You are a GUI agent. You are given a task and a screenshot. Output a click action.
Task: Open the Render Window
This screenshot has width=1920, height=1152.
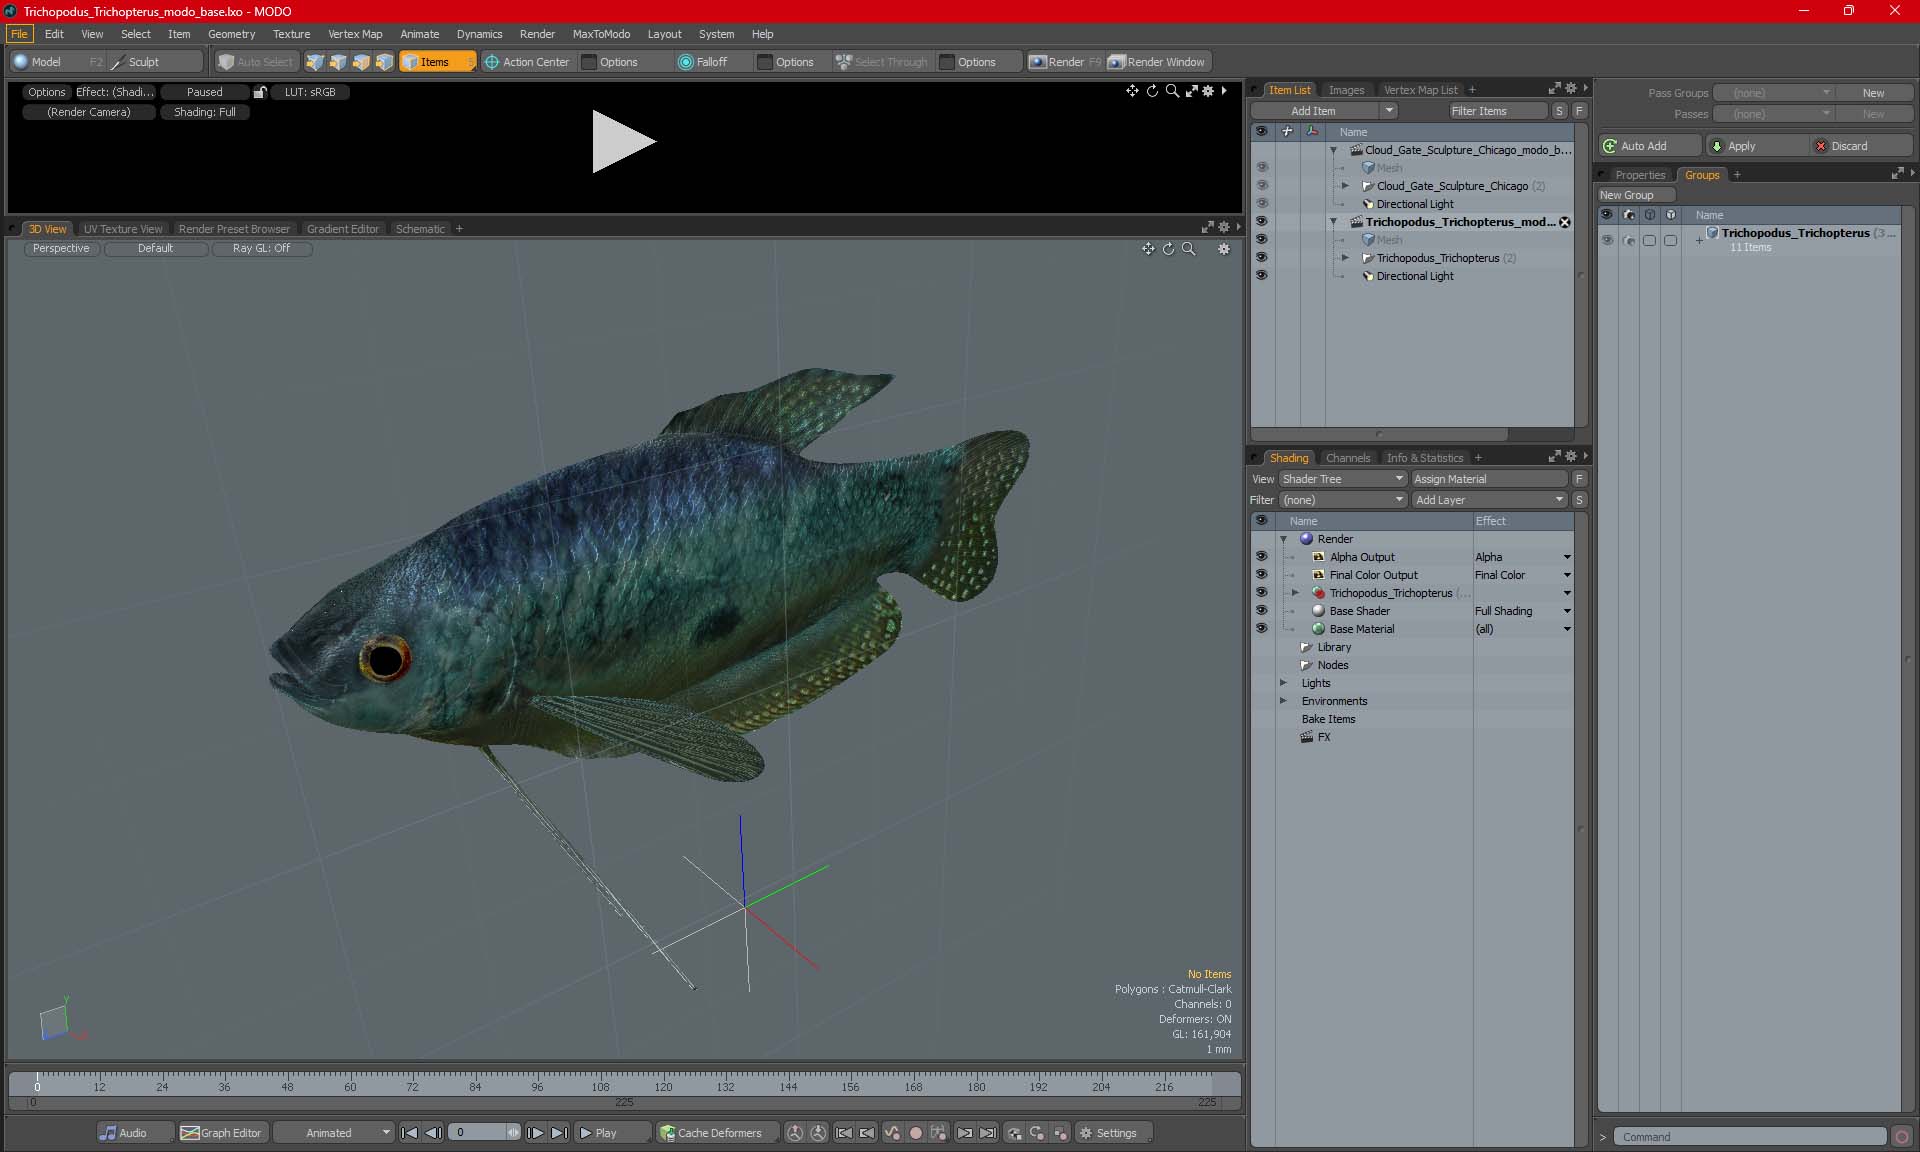click(x=1157, y=62)
